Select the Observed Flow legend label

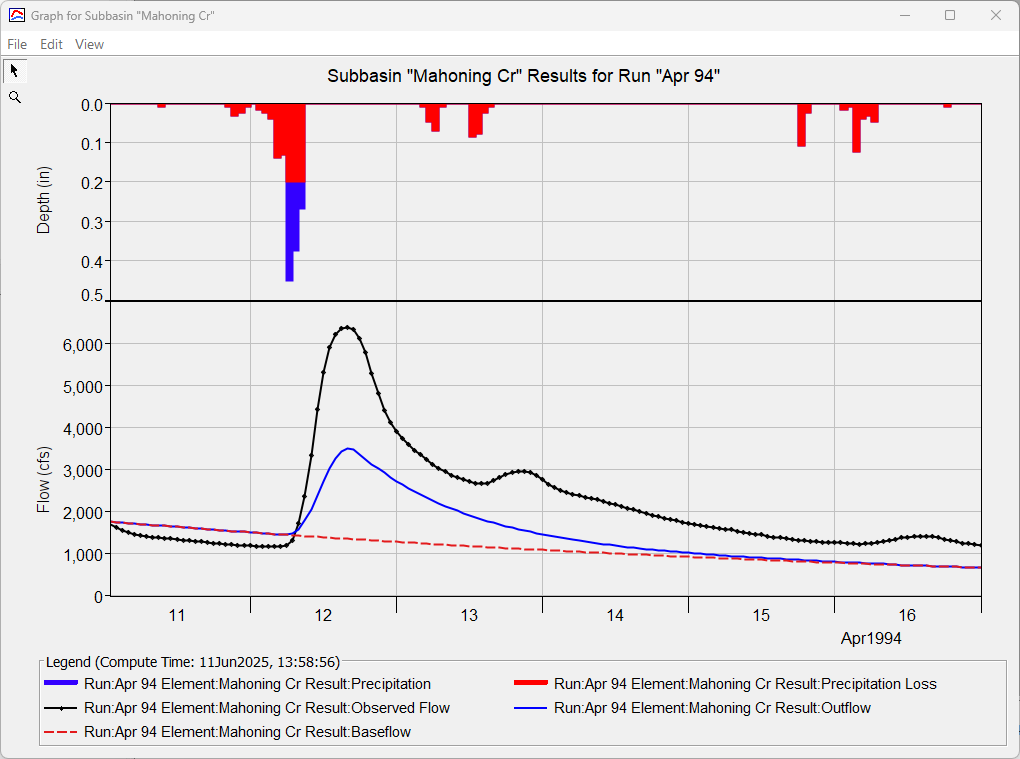pyautogui.click(x=267, y=708)
